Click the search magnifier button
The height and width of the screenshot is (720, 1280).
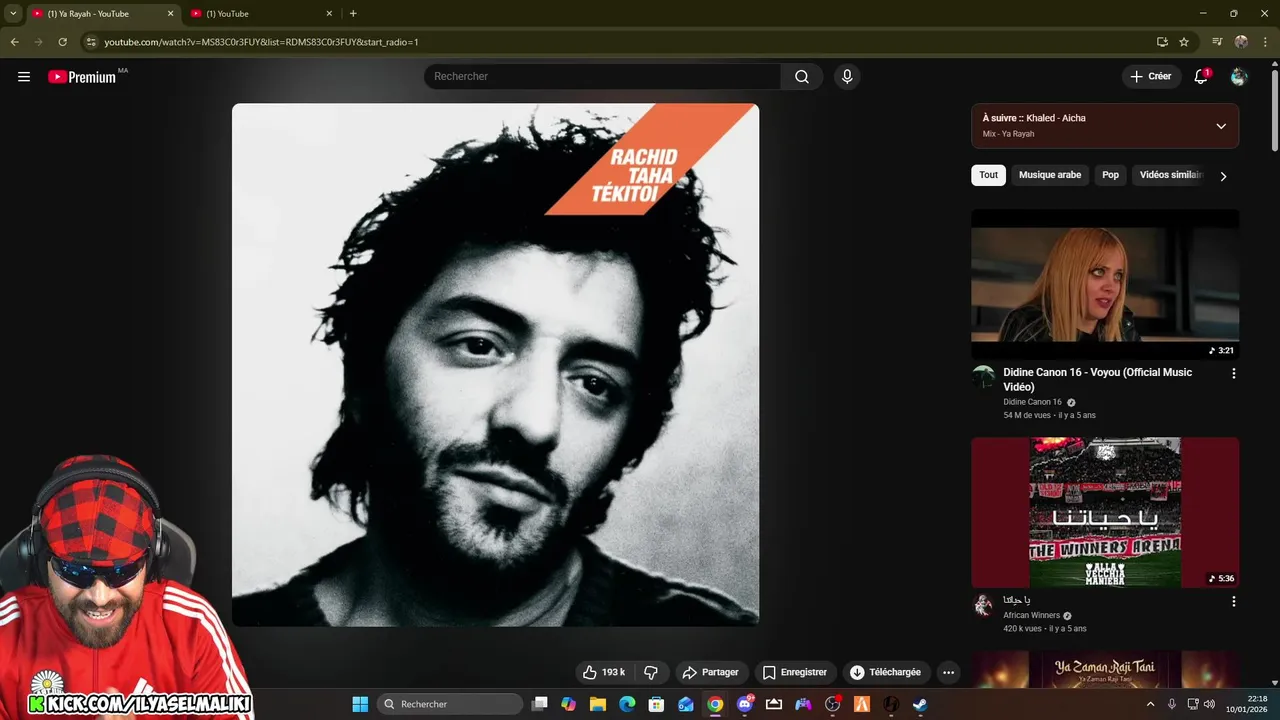click(802, 77)
